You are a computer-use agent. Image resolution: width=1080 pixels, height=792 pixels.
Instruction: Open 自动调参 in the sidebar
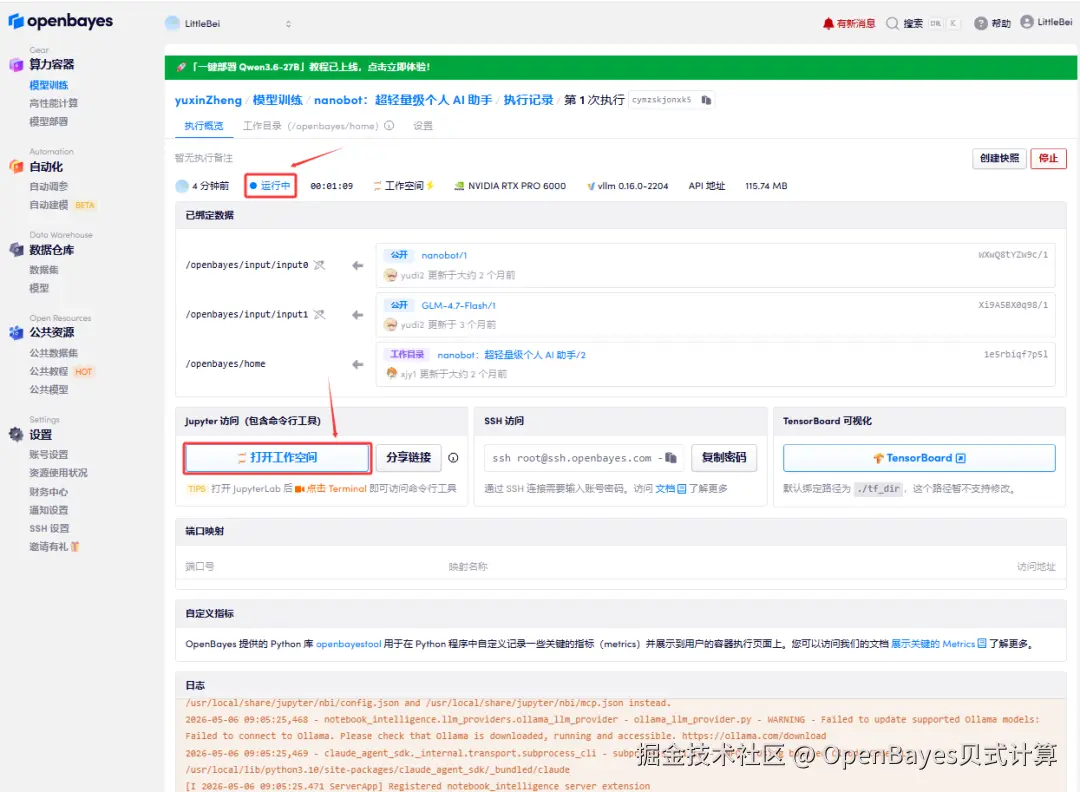coord(49,187)
